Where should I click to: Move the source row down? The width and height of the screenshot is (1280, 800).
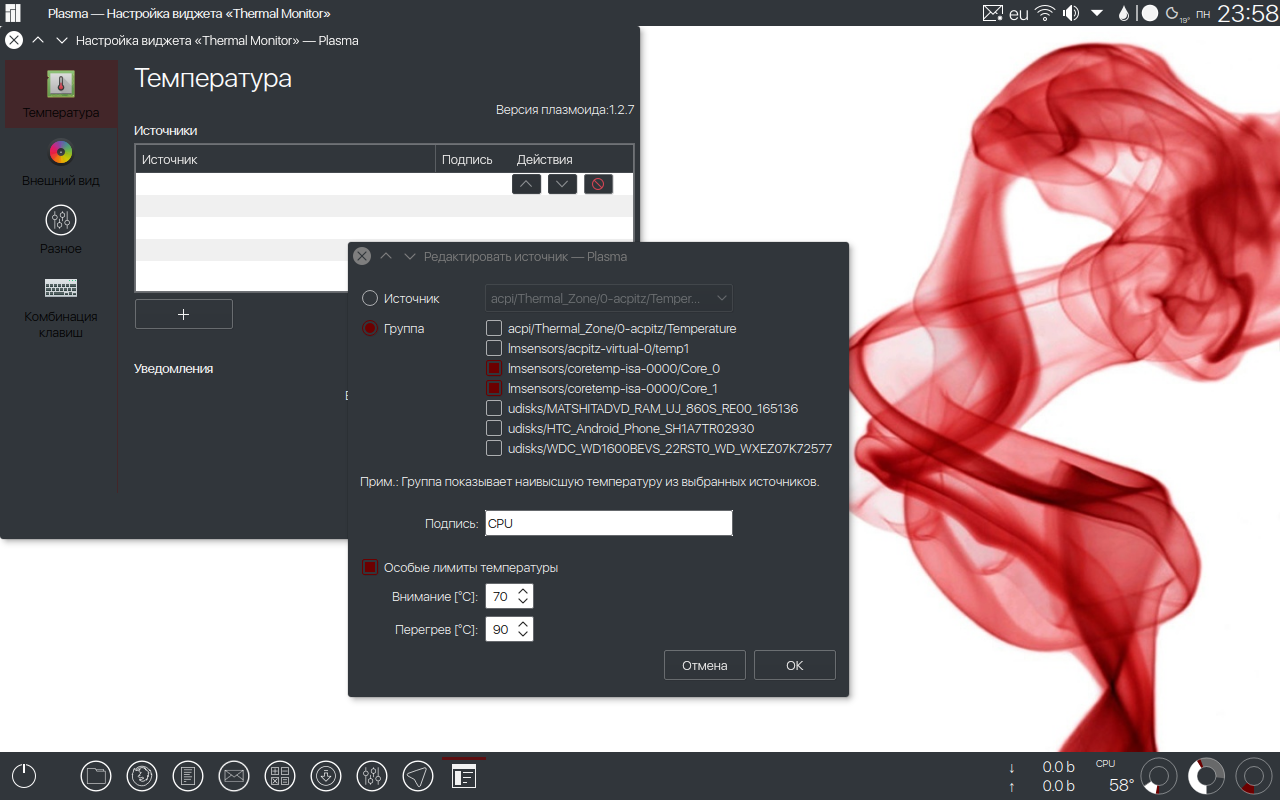click(x=562, y=184)
